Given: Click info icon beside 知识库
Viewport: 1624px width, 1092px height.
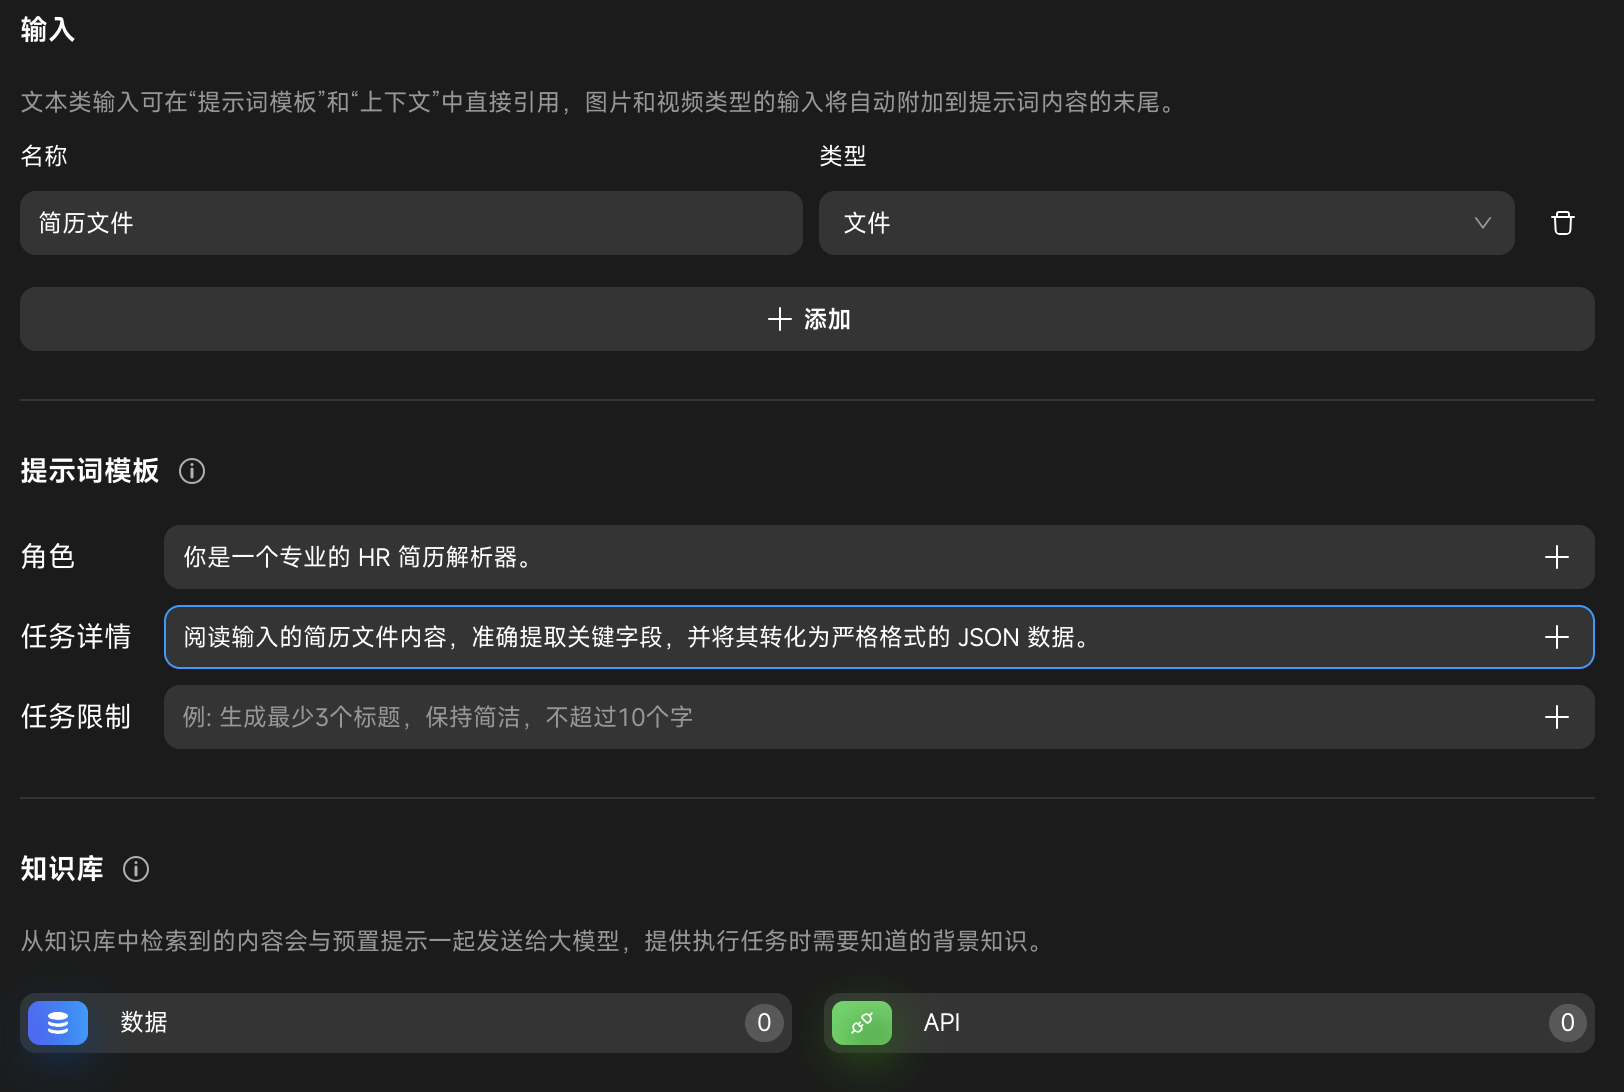Looking at the screenshot, I should coord(136,869).
